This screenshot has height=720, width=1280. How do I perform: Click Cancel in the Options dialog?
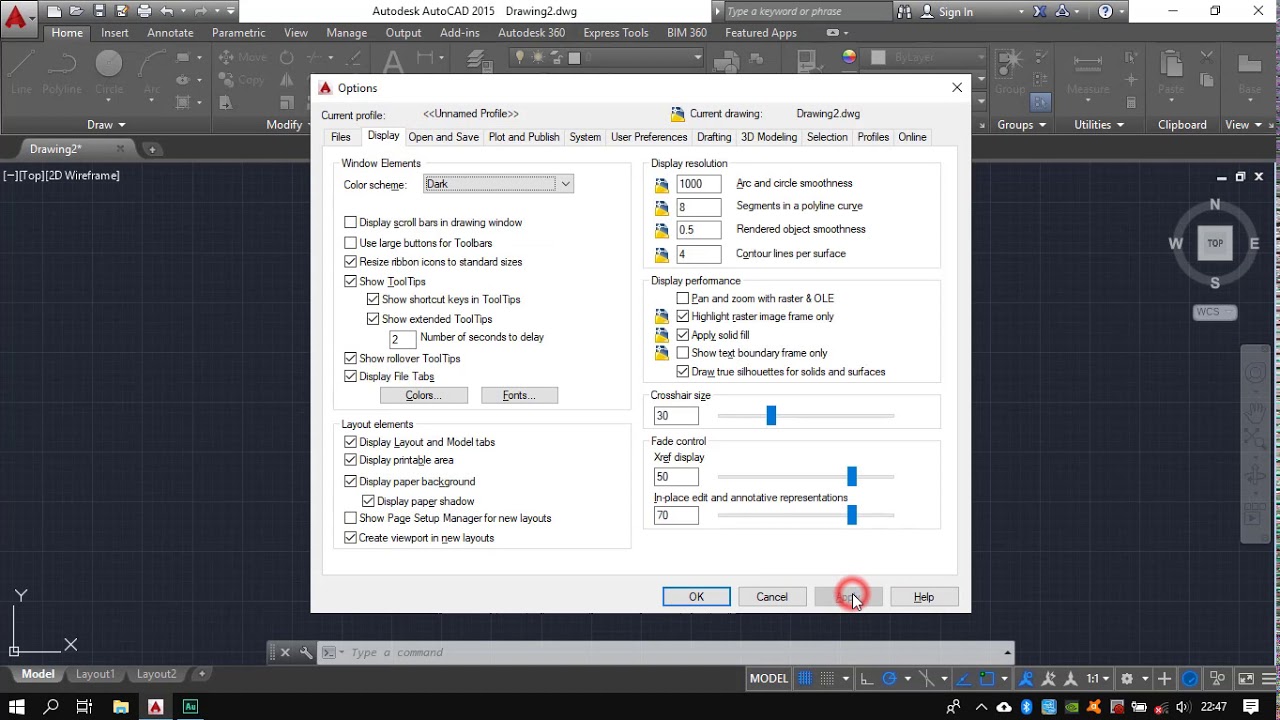[x=772, y=597]
